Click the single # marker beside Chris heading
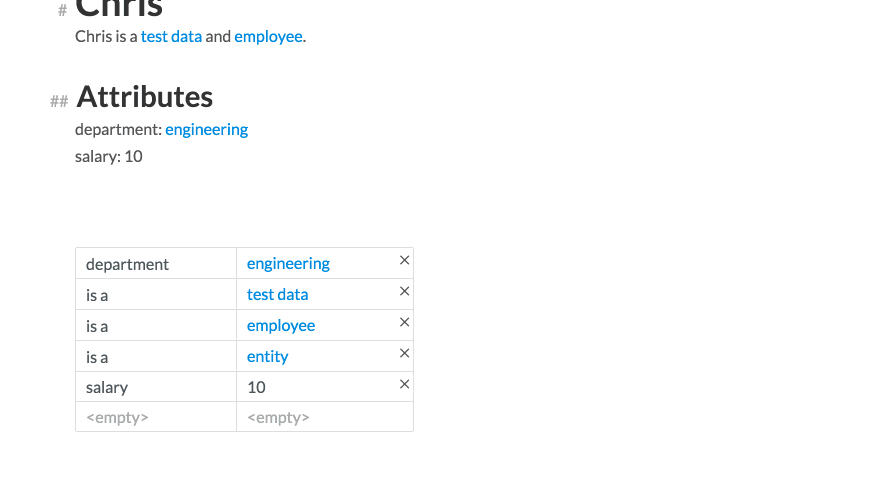 (62, 10)
